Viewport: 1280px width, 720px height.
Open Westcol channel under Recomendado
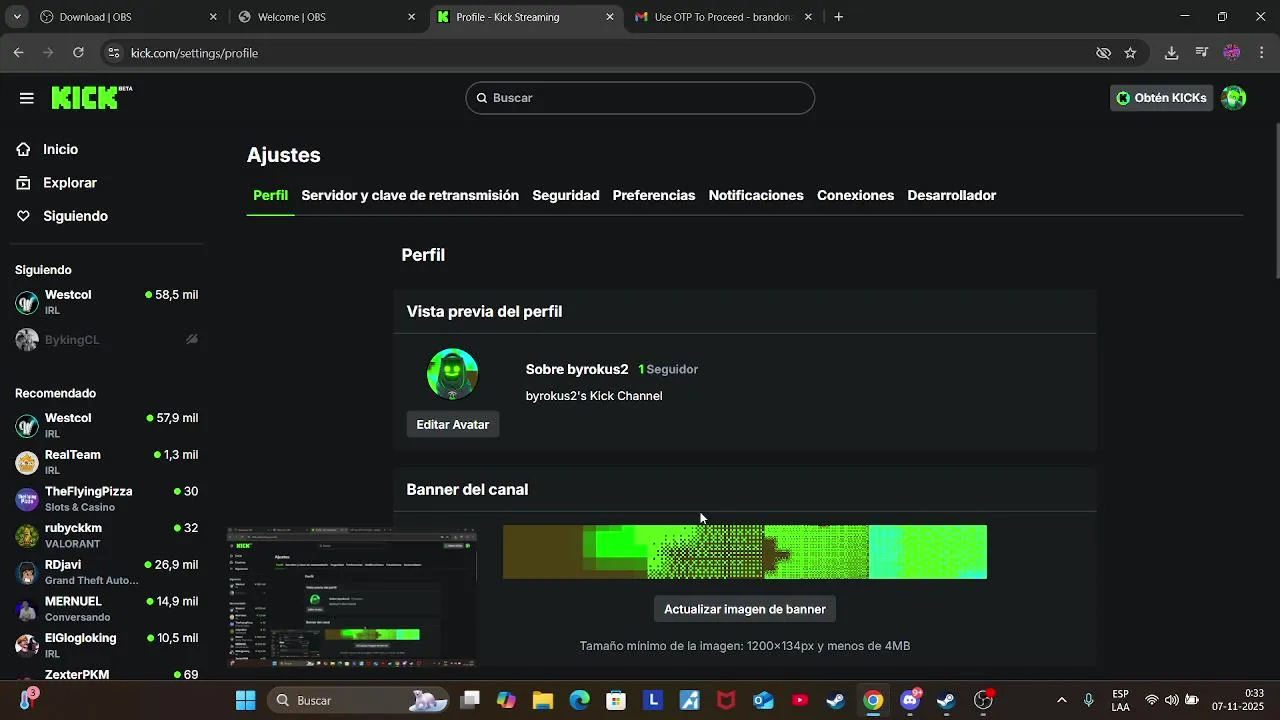tap(106, 425)
